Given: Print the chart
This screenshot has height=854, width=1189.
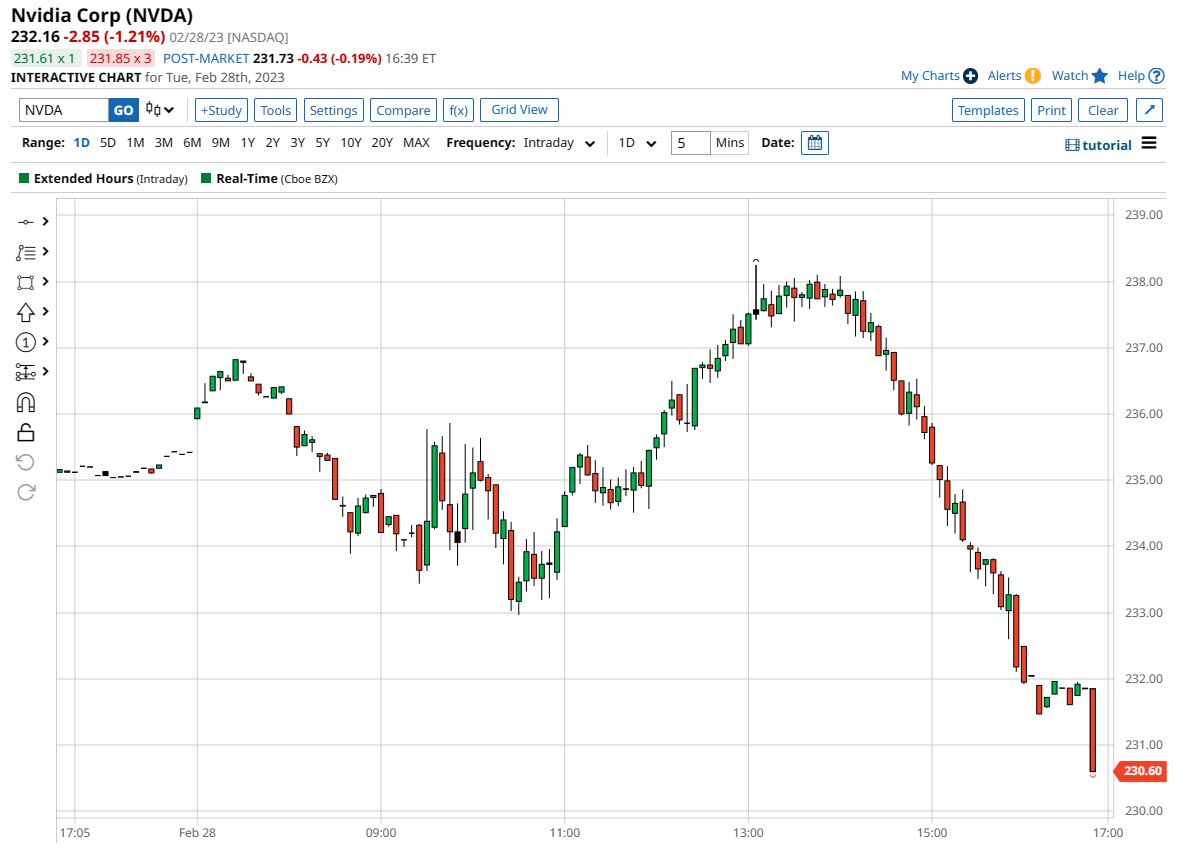Looking at the screenshot, I should 1051,110.
